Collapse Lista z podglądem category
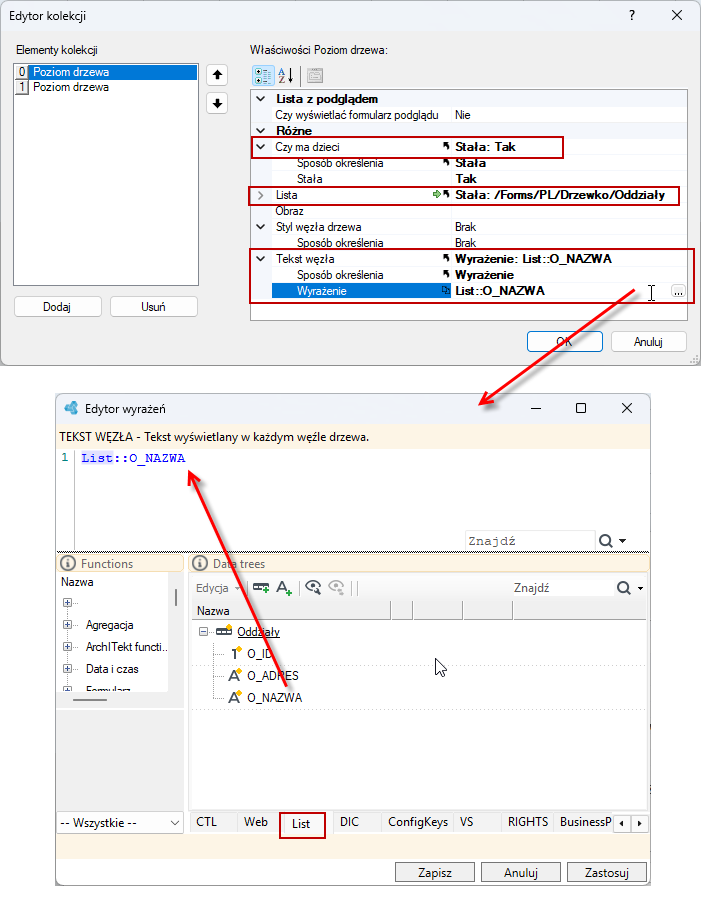Viewport: 701px width, 905px height. pos(261,99)
